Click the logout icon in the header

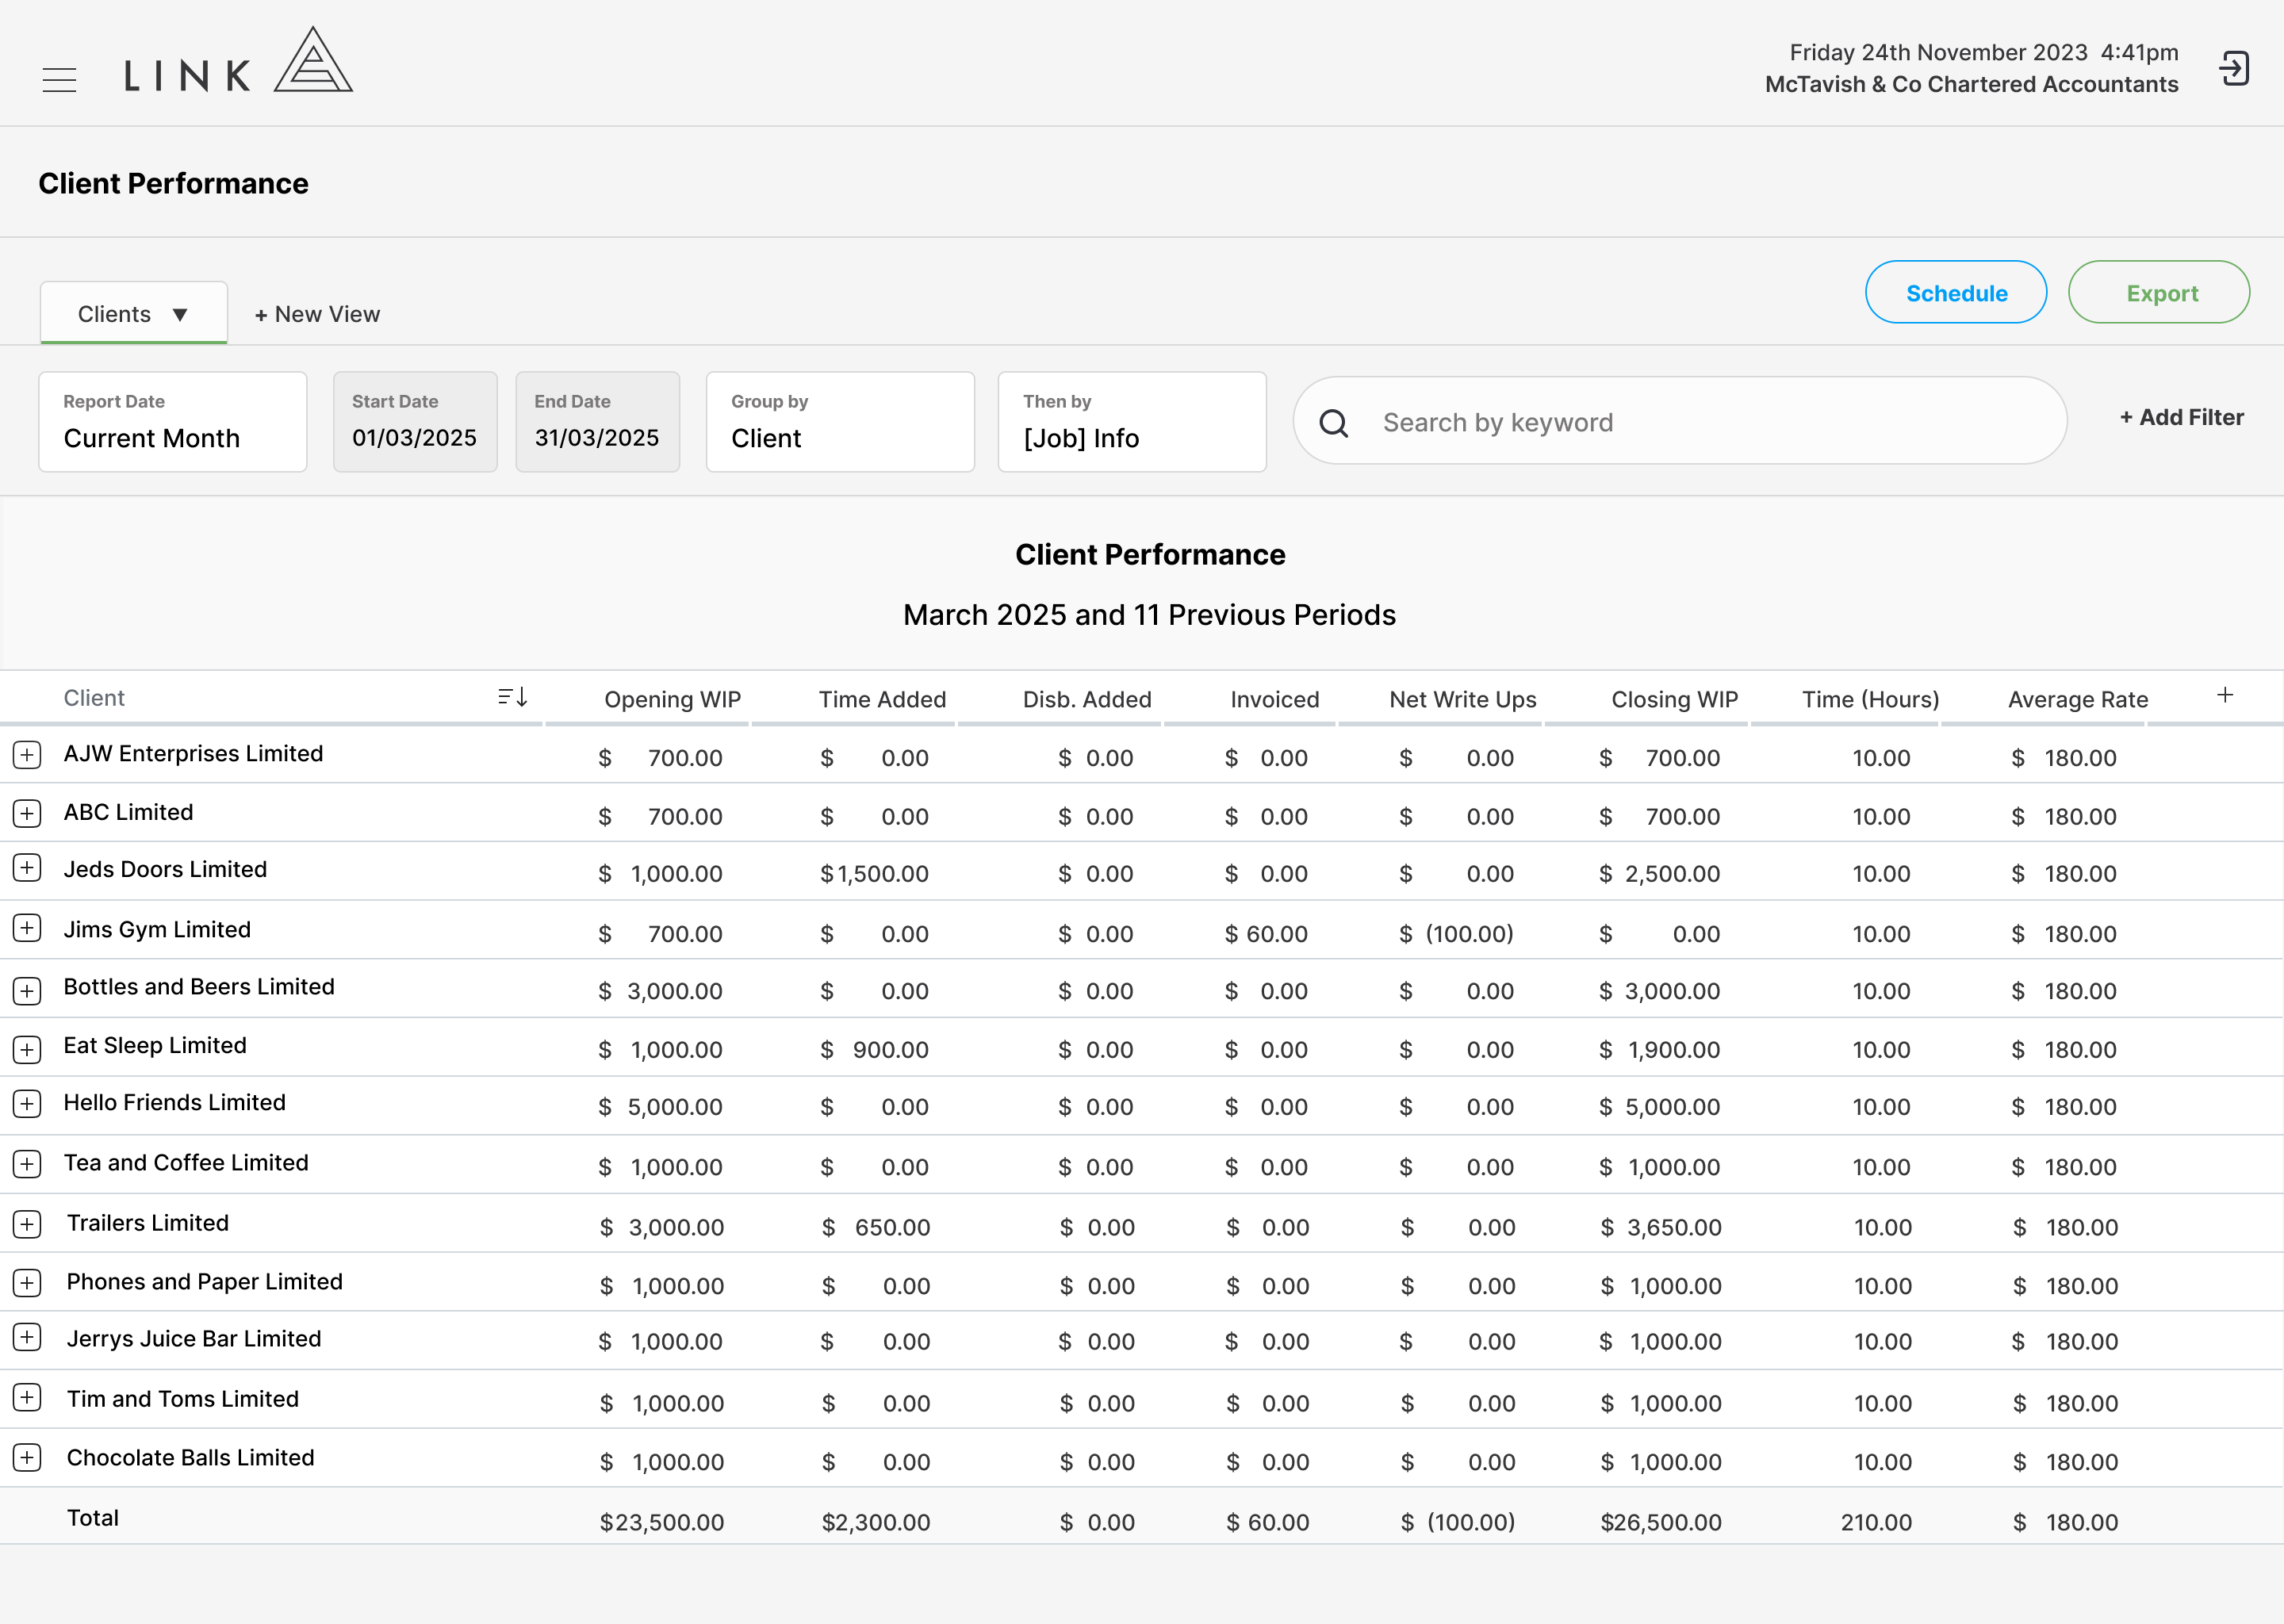2234,69
